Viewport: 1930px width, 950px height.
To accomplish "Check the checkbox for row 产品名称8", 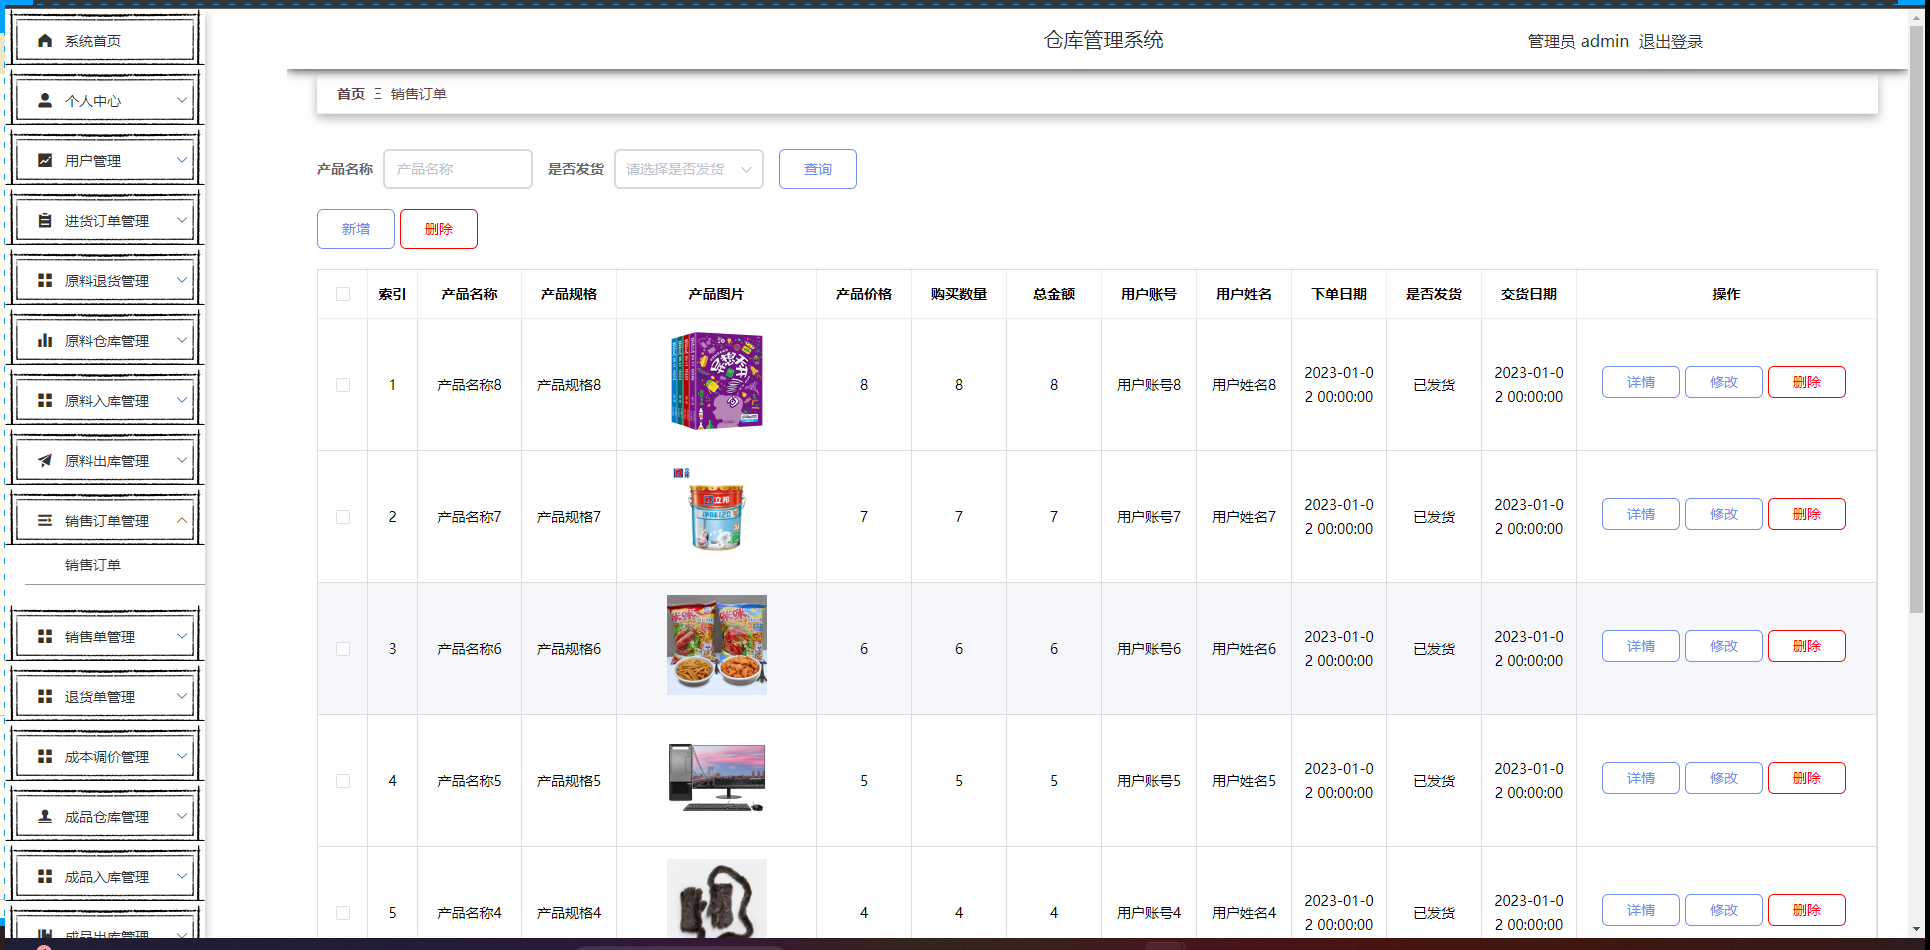I will pos(343,385).
